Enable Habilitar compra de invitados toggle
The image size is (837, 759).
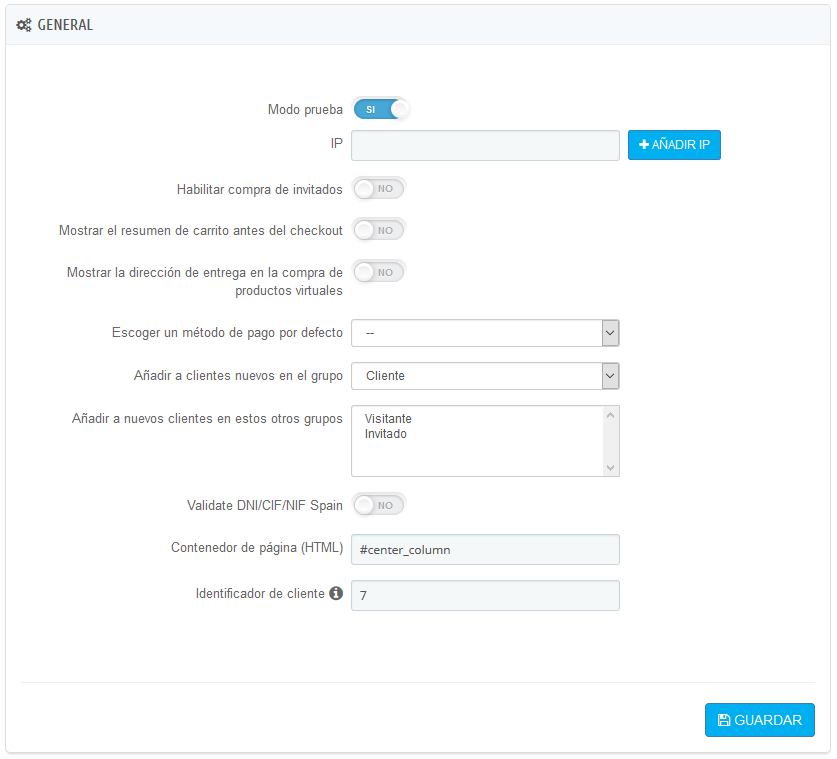click(x=379, y=188)
